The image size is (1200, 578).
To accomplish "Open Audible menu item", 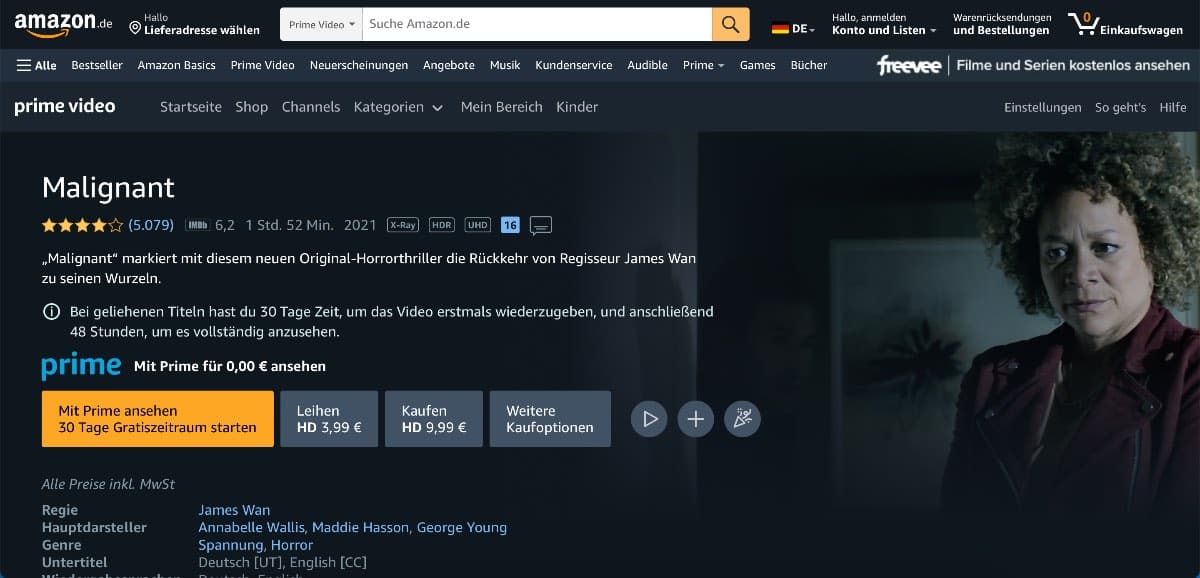I will tap(647, 65).
